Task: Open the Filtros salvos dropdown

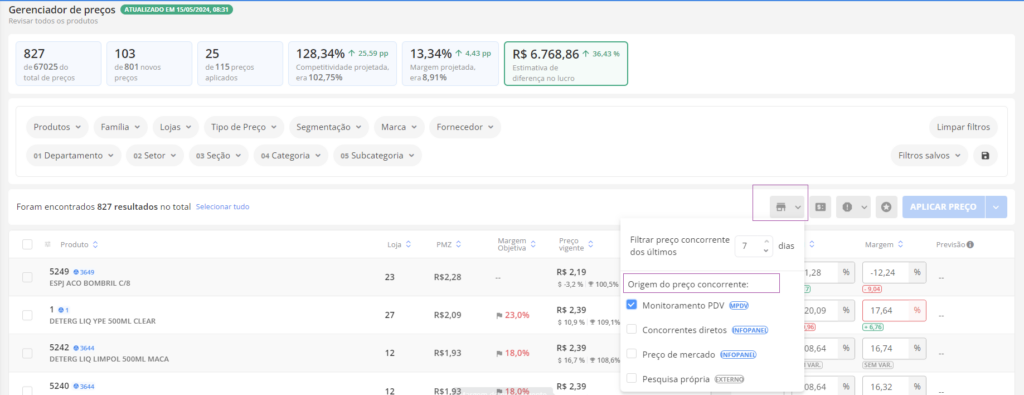Action: (x=929, y=155)
